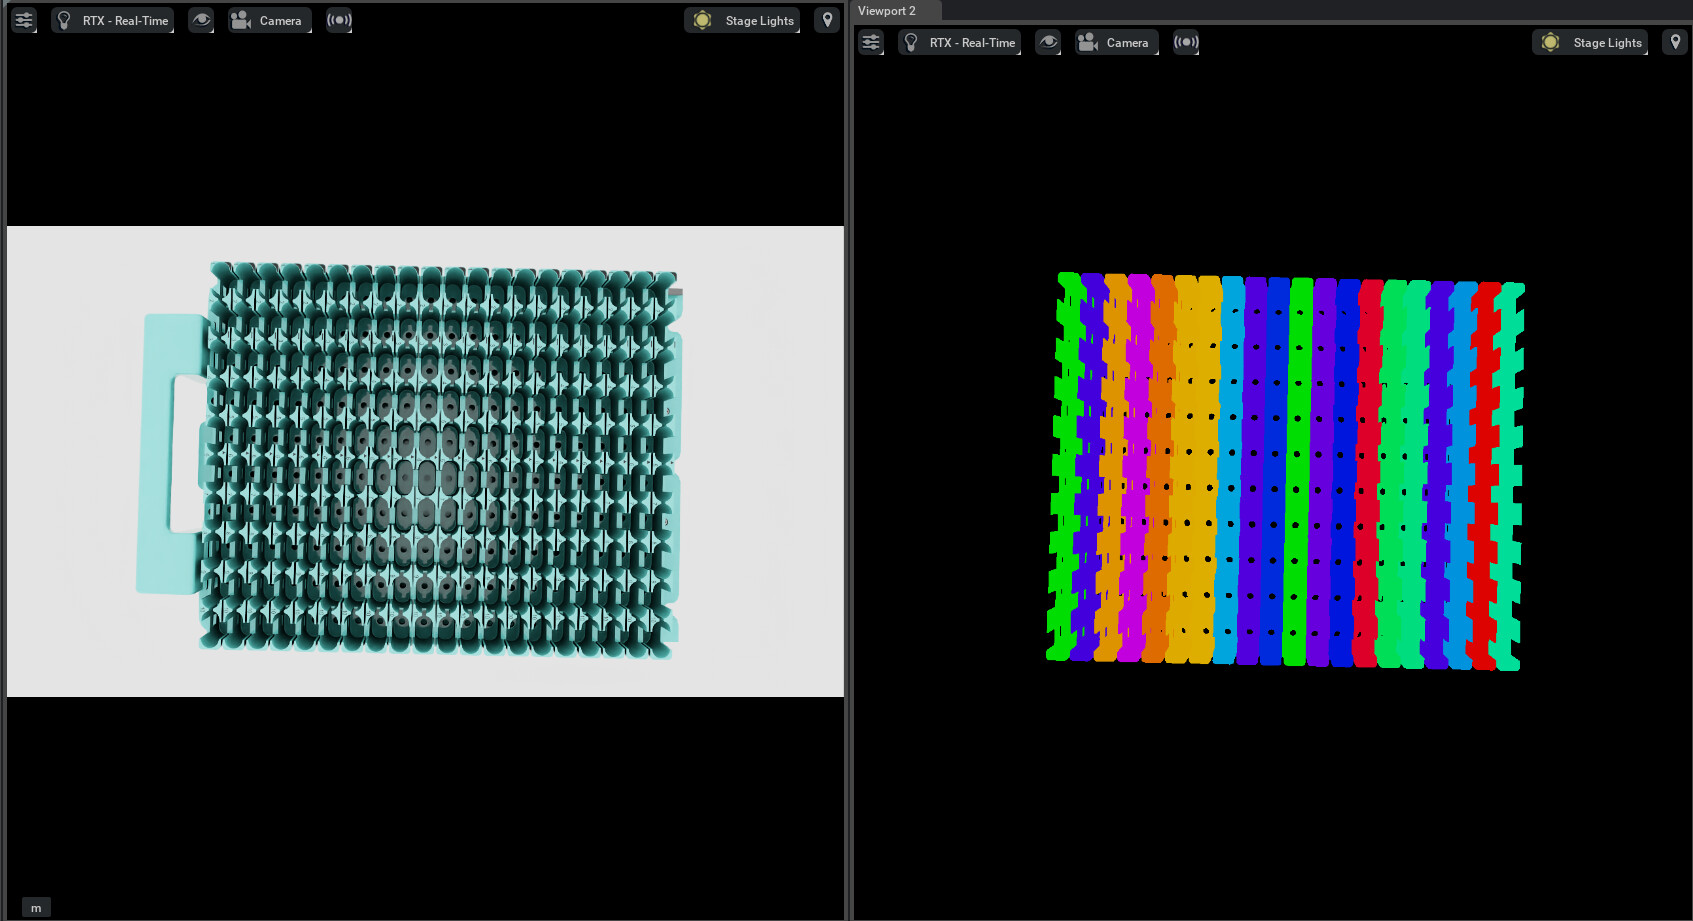1693x921 pixels.
Task: Select the camera icon in Viewport 2 toolbar
Action: [x=1087, y=41]
